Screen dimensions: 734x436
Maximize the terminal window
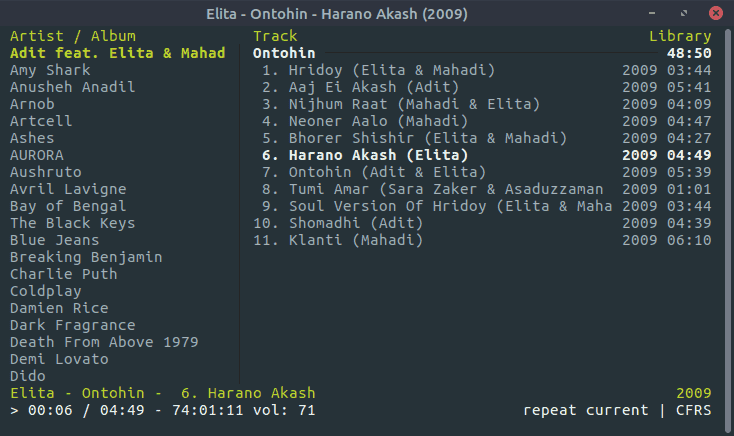click(x=687, y=14)
